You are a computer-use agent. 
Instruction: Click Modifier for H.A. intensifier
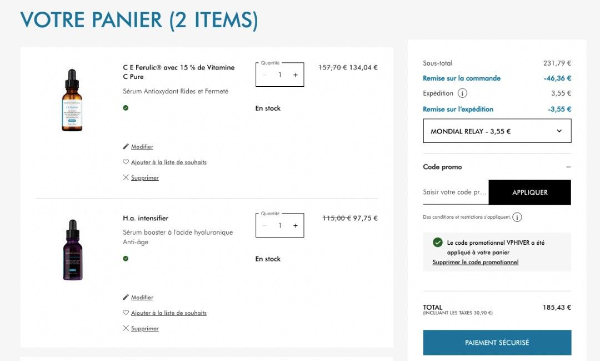138,297
